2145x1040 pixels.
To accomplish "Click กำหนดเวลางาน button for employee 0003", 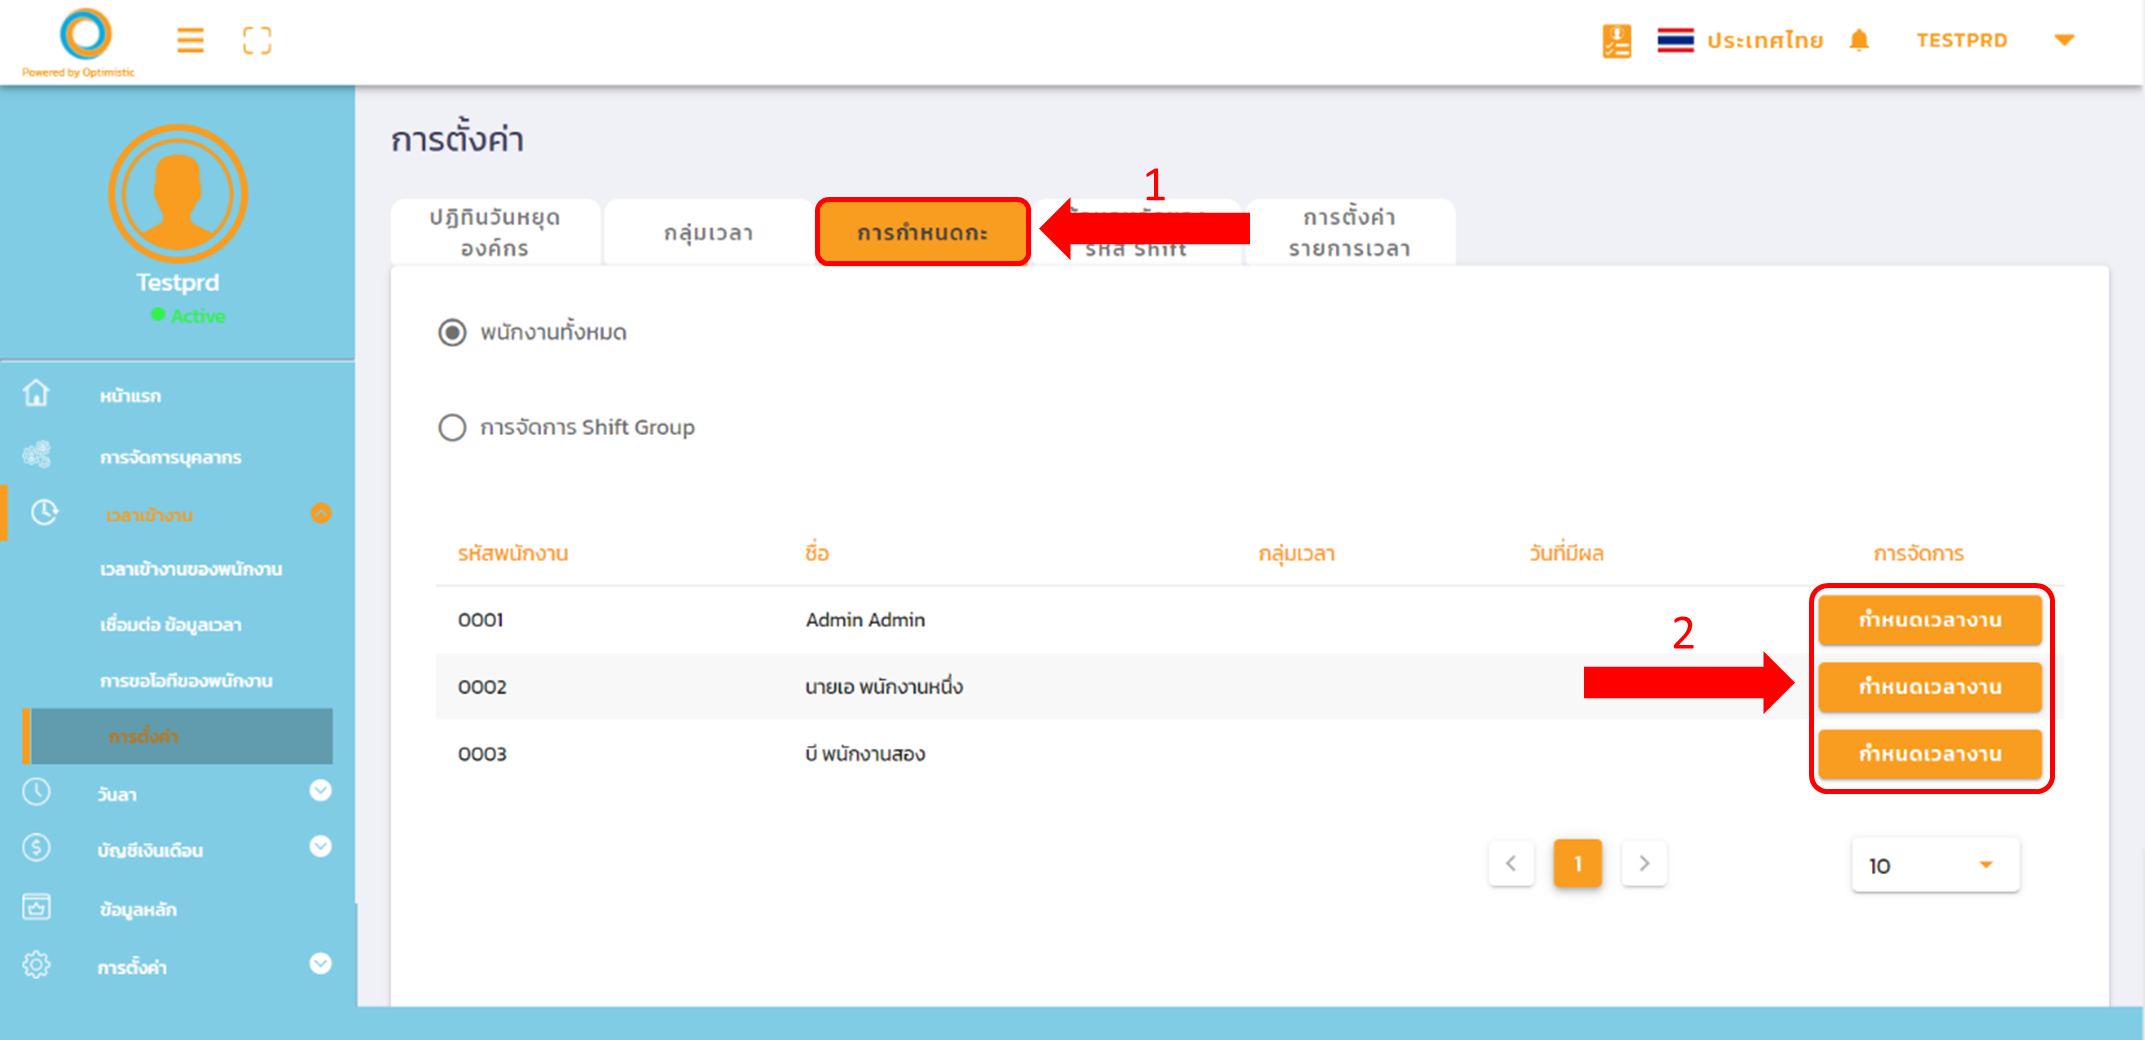I will 1929,754.
